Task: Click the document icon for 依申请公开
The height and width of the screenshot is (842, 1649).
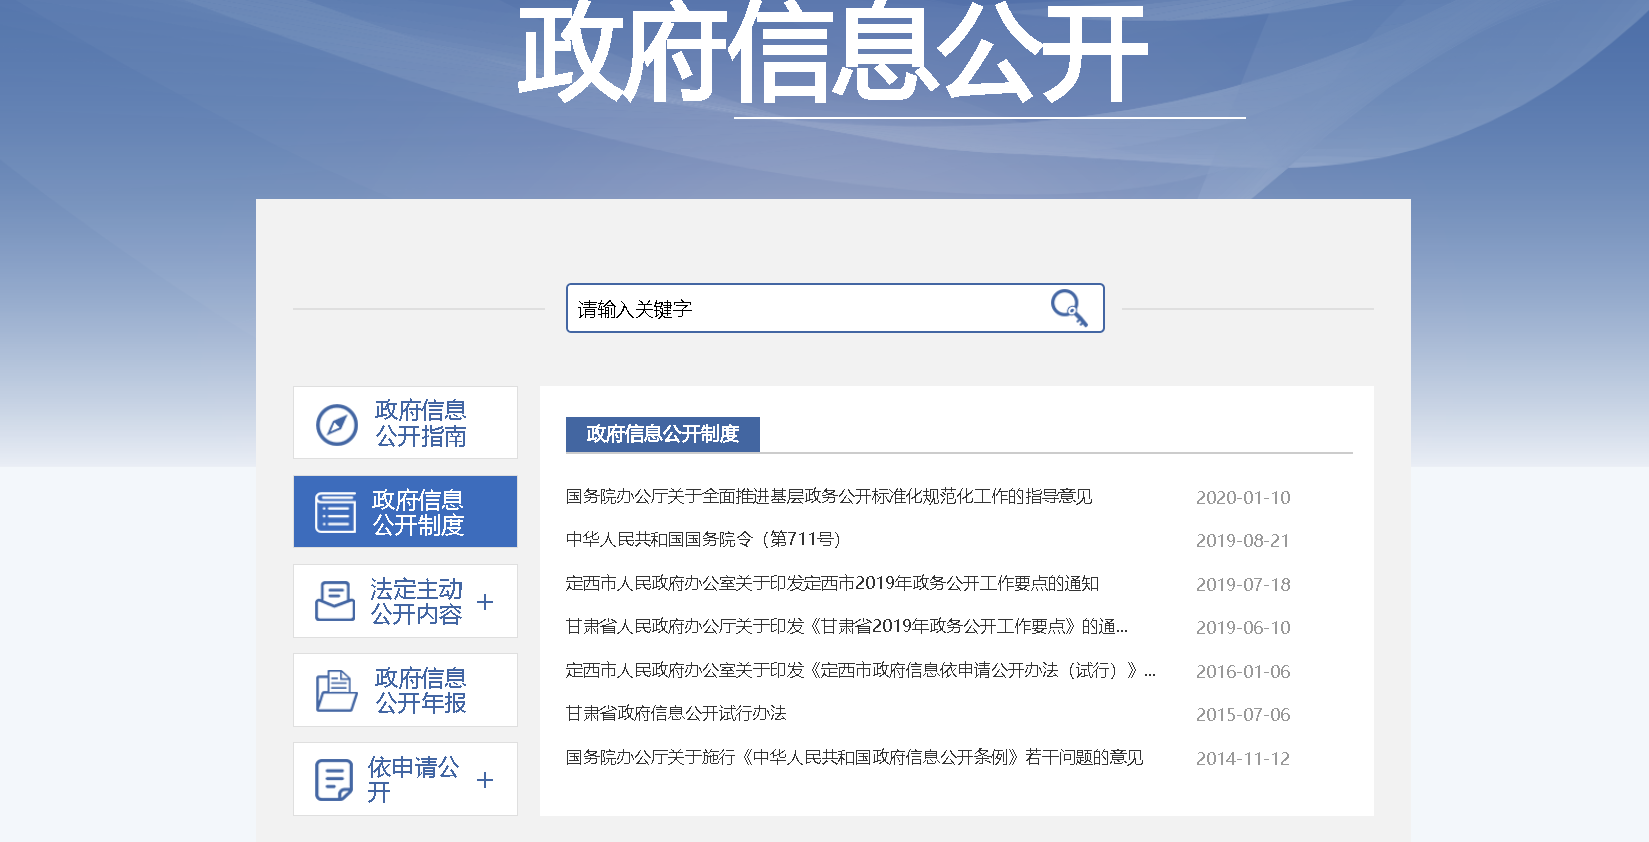Action: [334, 780]
